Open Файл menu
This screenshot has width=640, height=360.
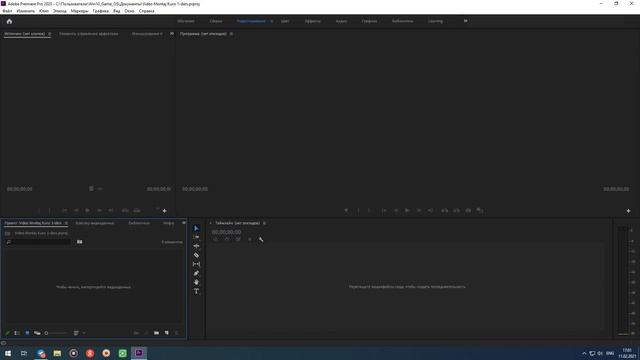(7, 11)
